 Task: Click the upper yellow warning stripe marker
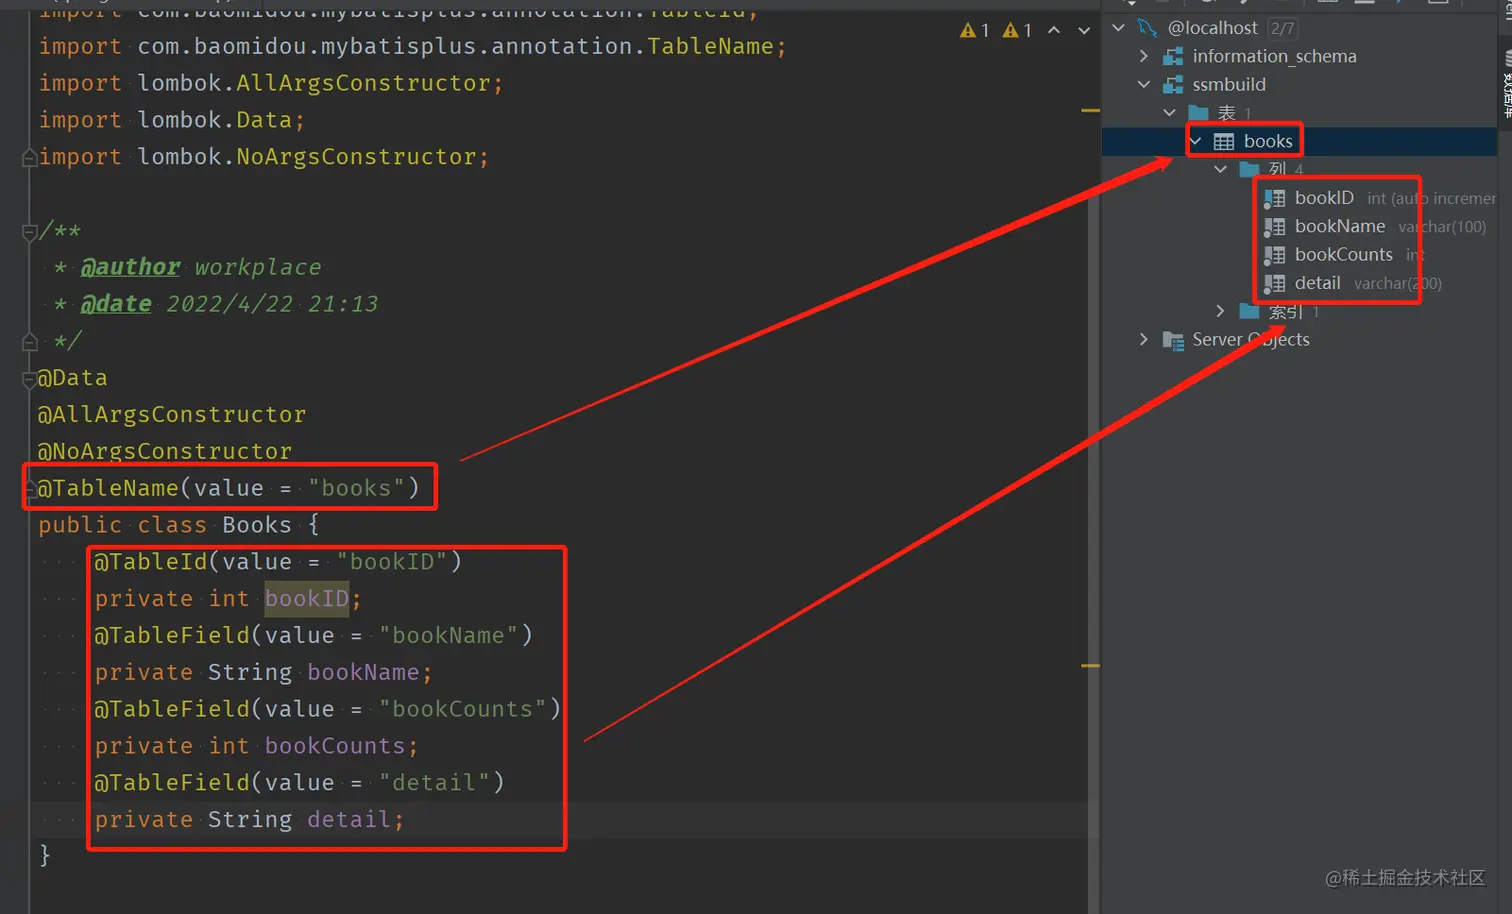[x=1091, y=110]
